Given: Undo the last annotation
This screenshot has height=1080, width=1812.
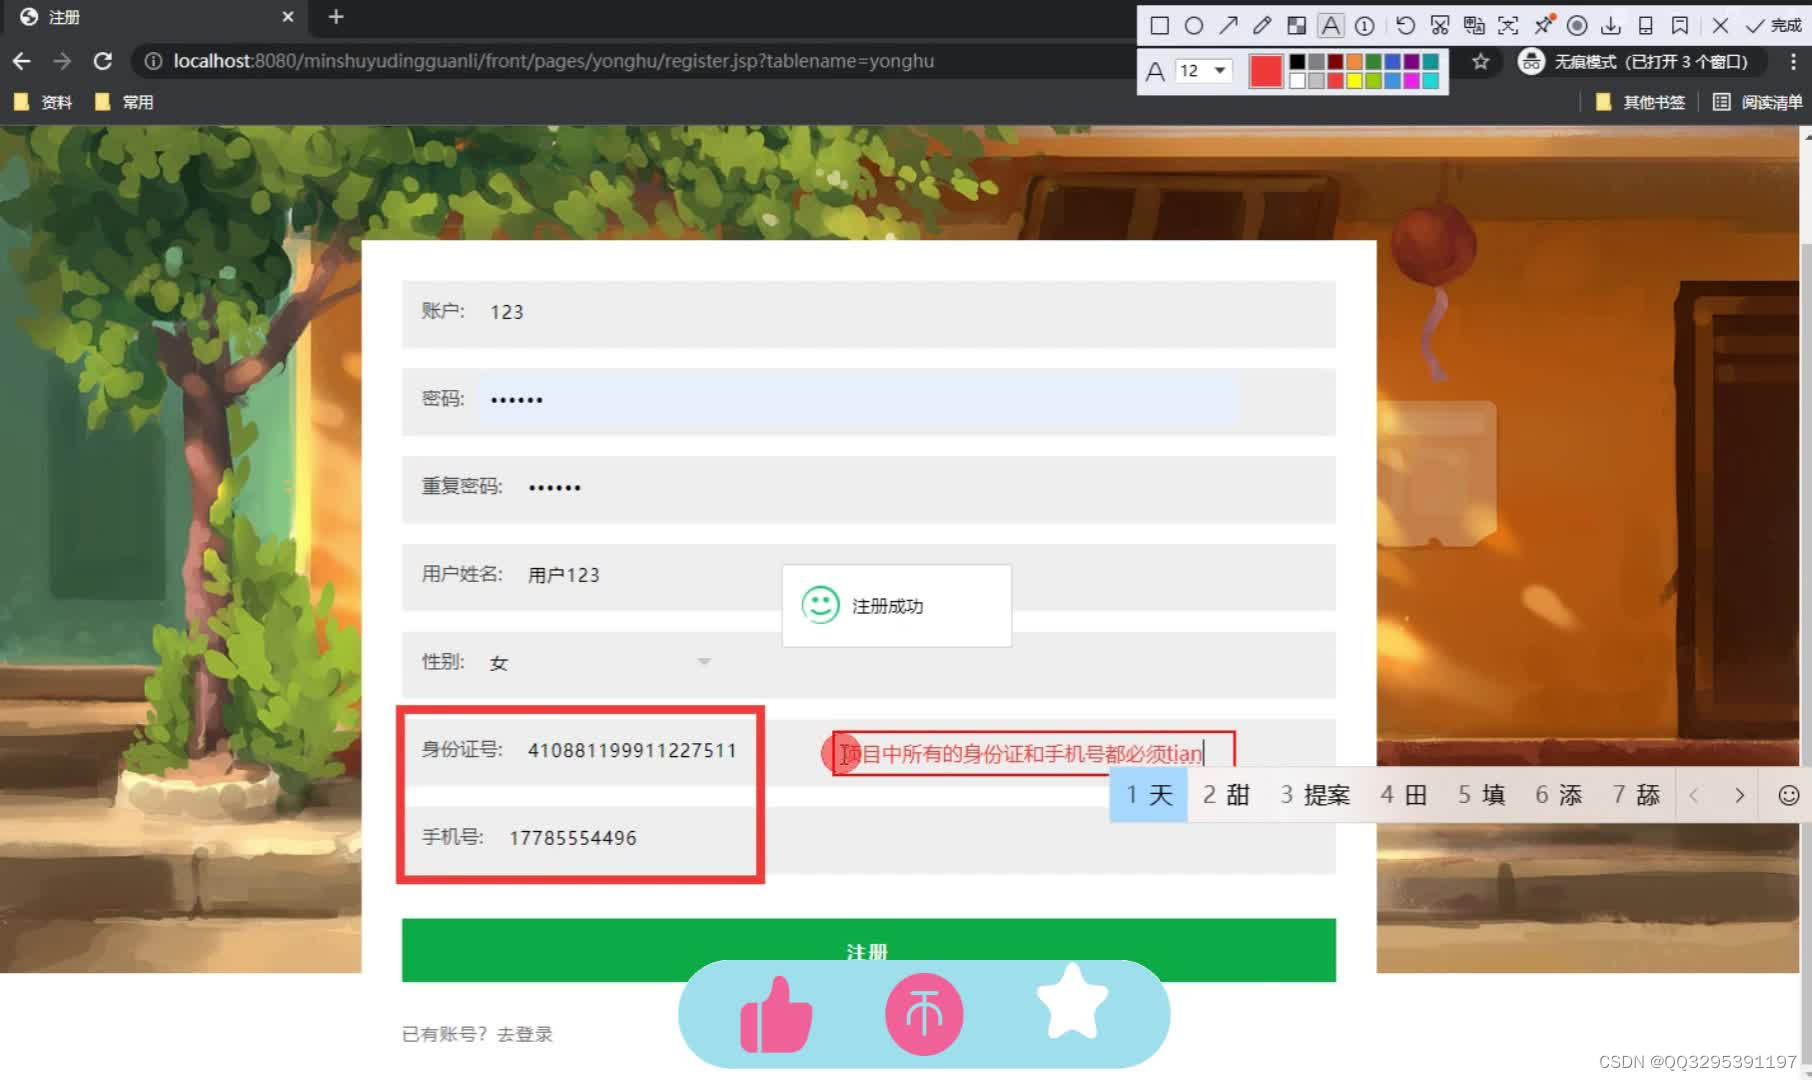Looking at the screenshot, I should coord(1405,25).
